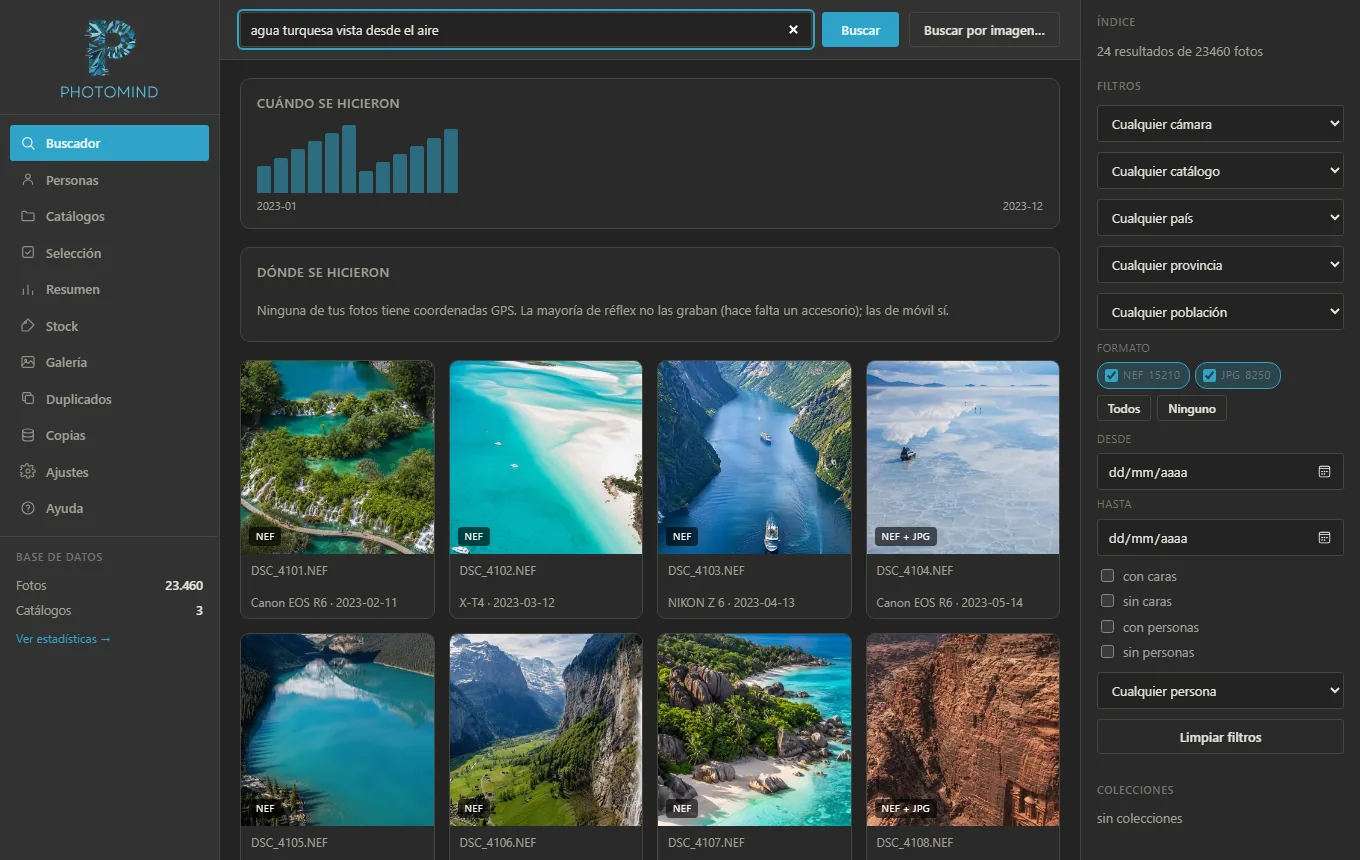Open the DSC_4102.NEF thumbnail
This screenshot has height=860, width=1360.
tap(545, 457)
